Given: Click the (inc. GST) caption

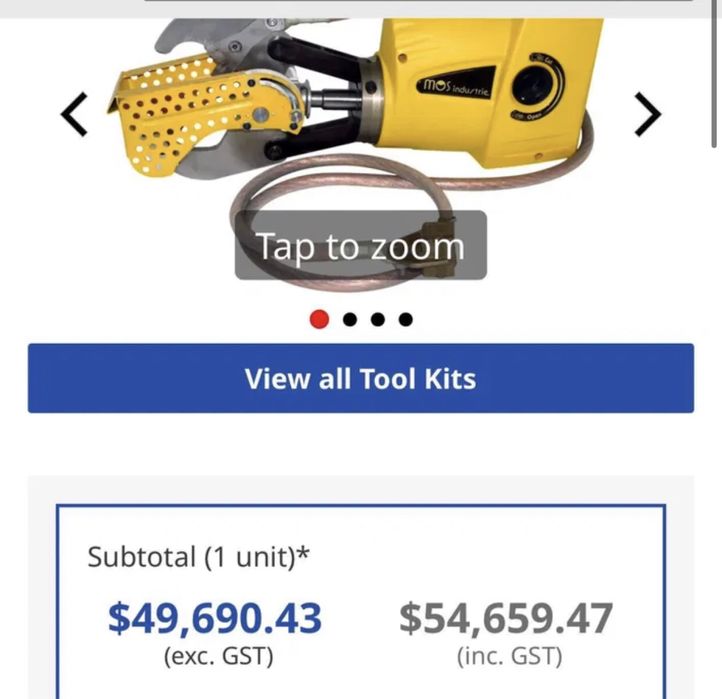Looking at the screenshot, I should tap(510, 656).
